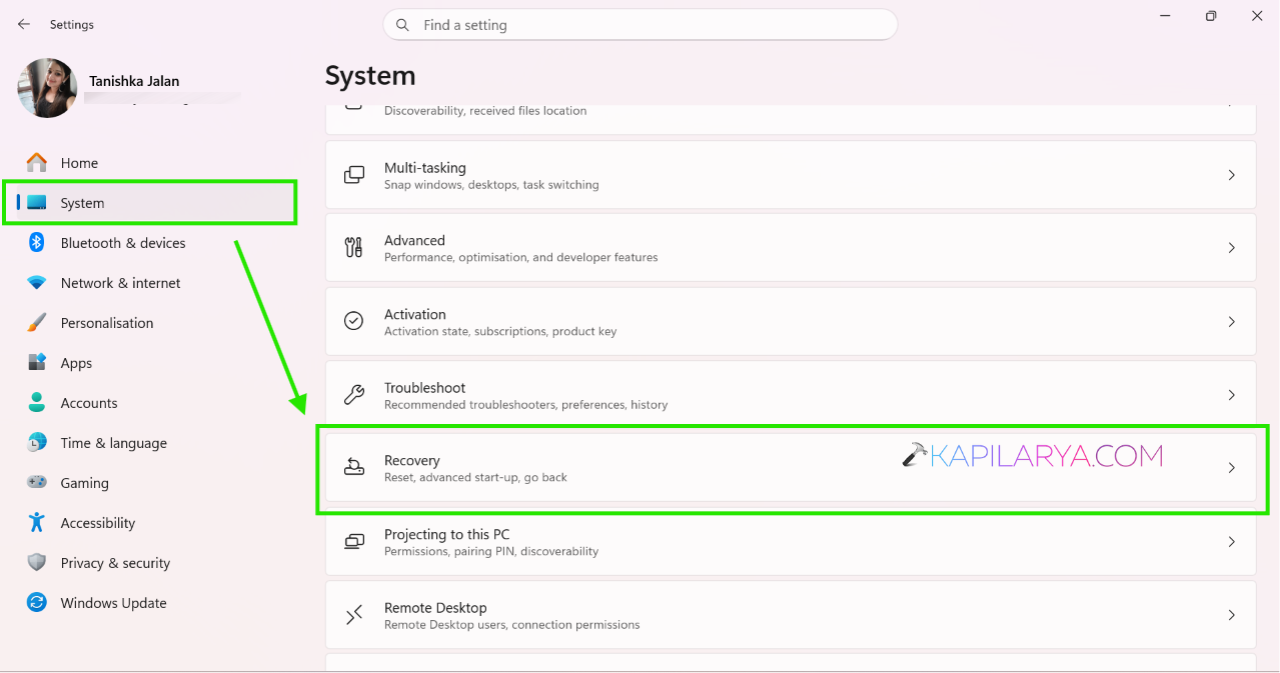This screenshot has height=673, width=1280.
Task: Click the search magnifier icon
Action: [x=402, y=25]
